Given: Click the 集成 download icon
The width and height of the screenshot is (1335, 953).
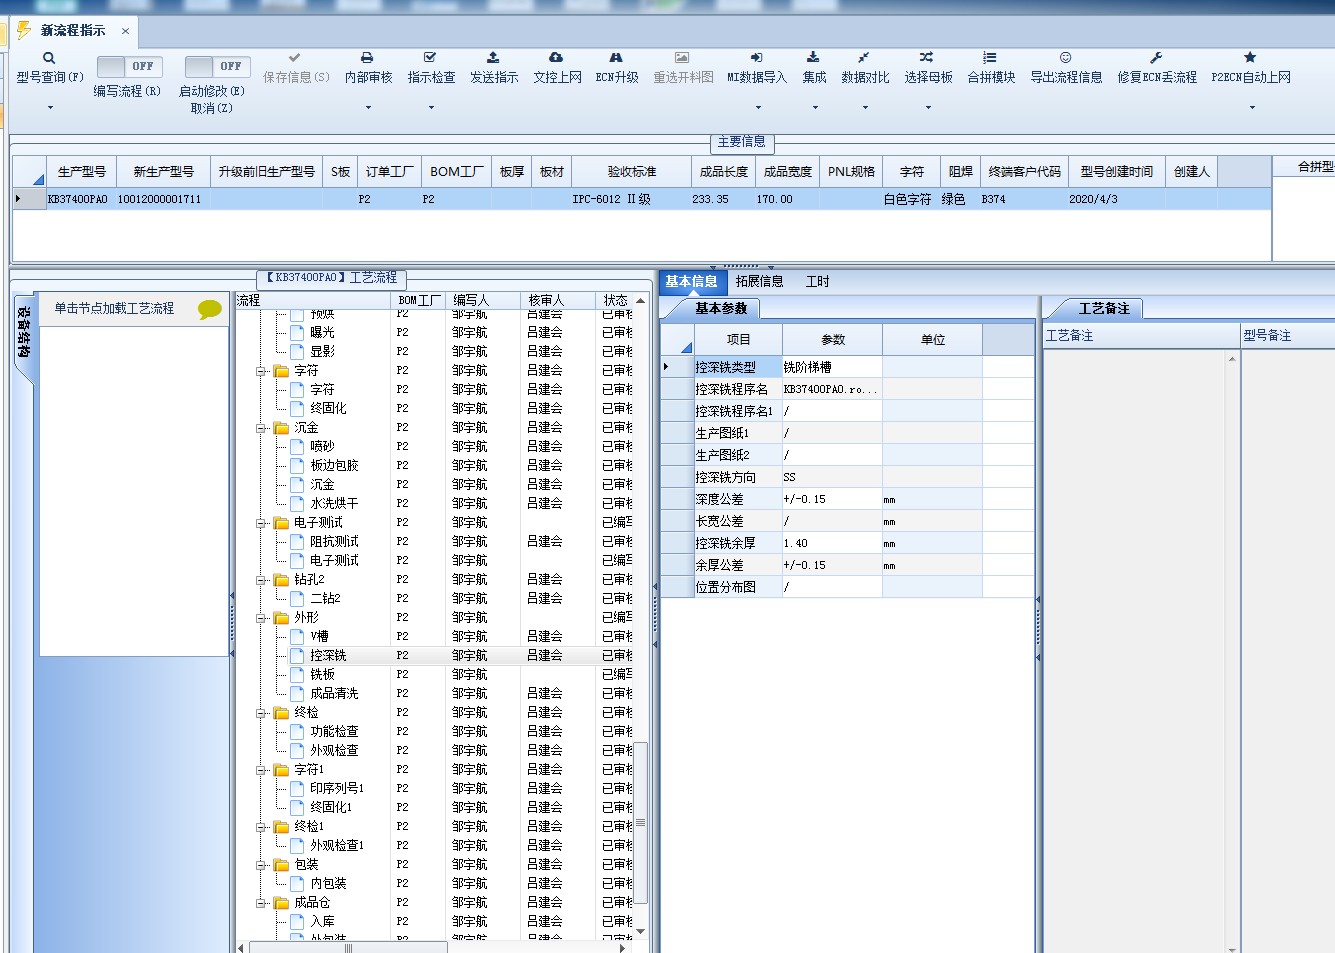Looking at the screenshot, I should pyautogui.click(x=813, y=58).
